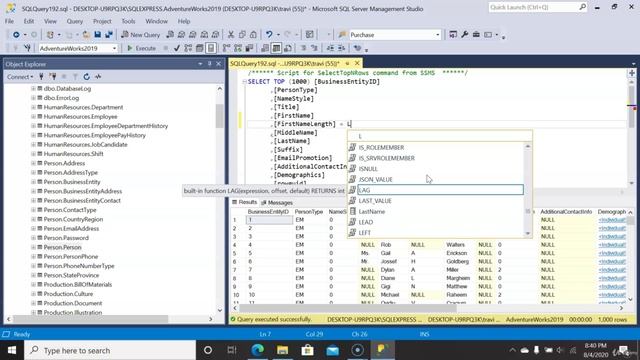Select Person.StateProvince in Object Explorer
Screen dimensions: 640x360
coord(70,275)
